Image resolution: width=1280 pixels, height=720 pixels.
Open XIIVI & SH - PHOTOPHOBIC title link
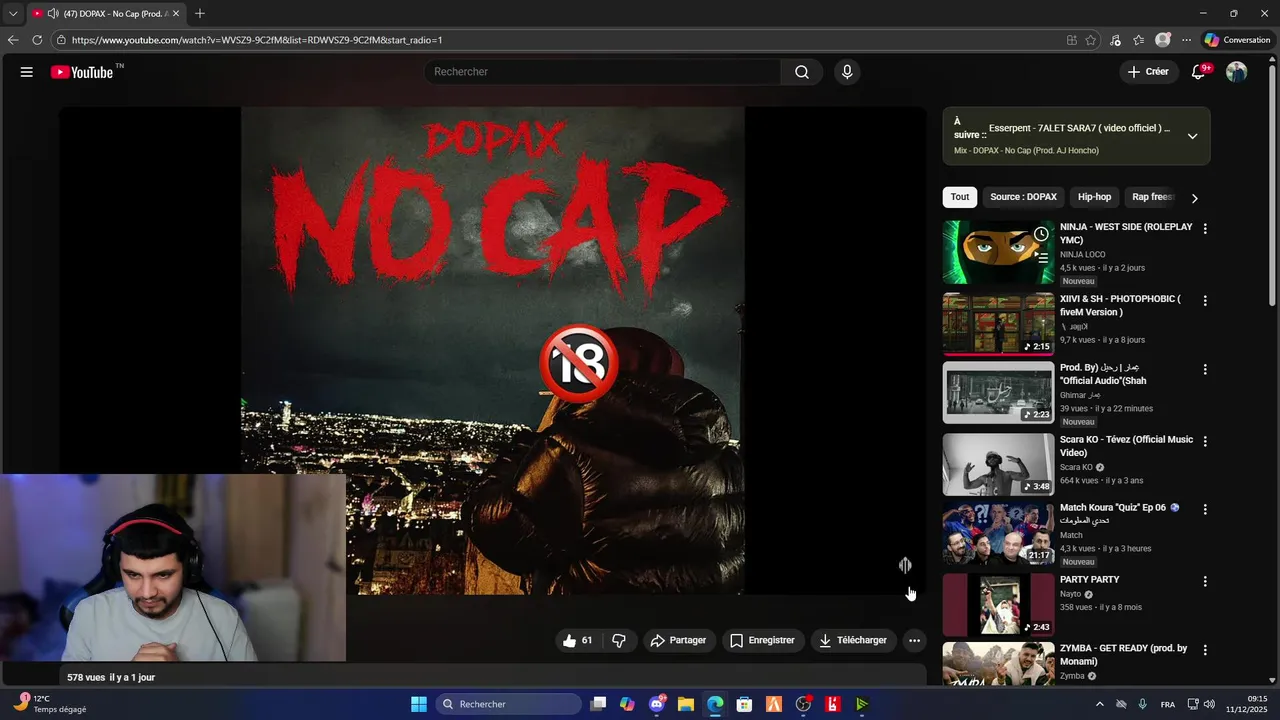[1120, 305]
